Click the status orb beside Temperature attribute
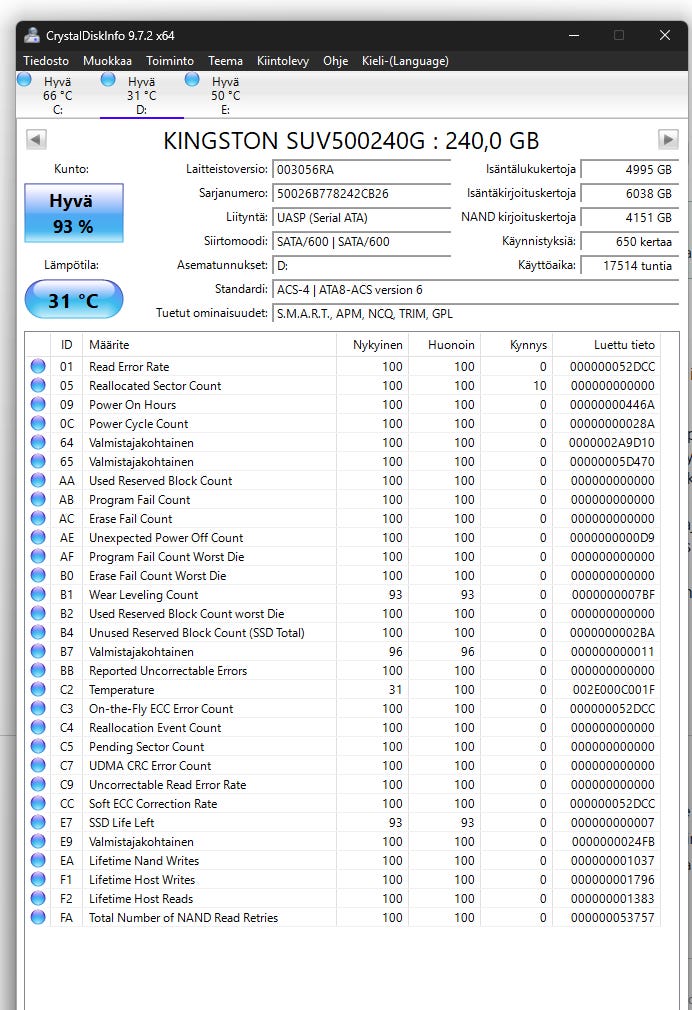 [38, 689]
